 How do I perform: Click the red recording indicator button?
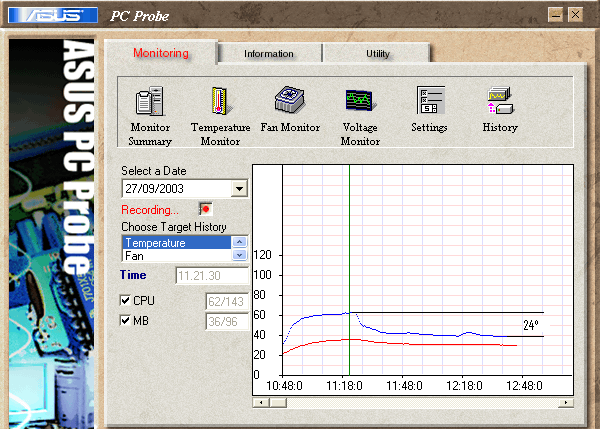(205, 209)
